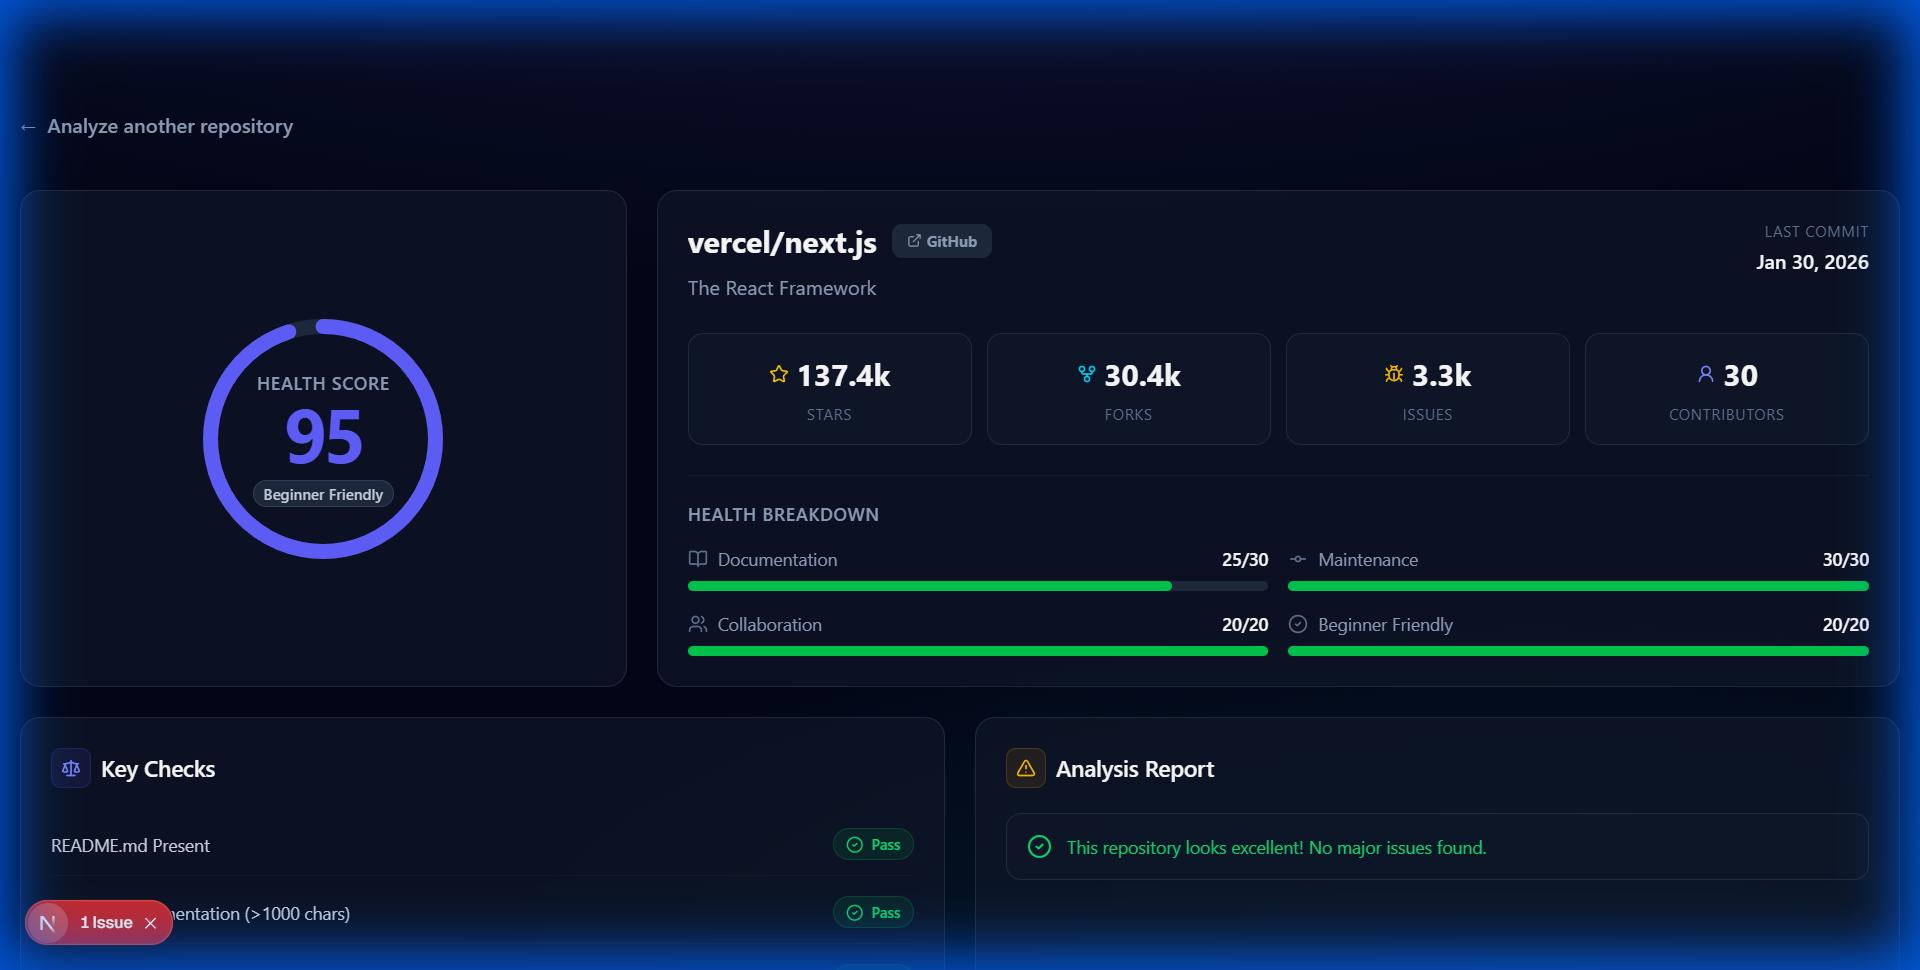Screen dimensions: 1920x970
Task: Click the CONTRIBUTORS label
Action: [1726, 414]
